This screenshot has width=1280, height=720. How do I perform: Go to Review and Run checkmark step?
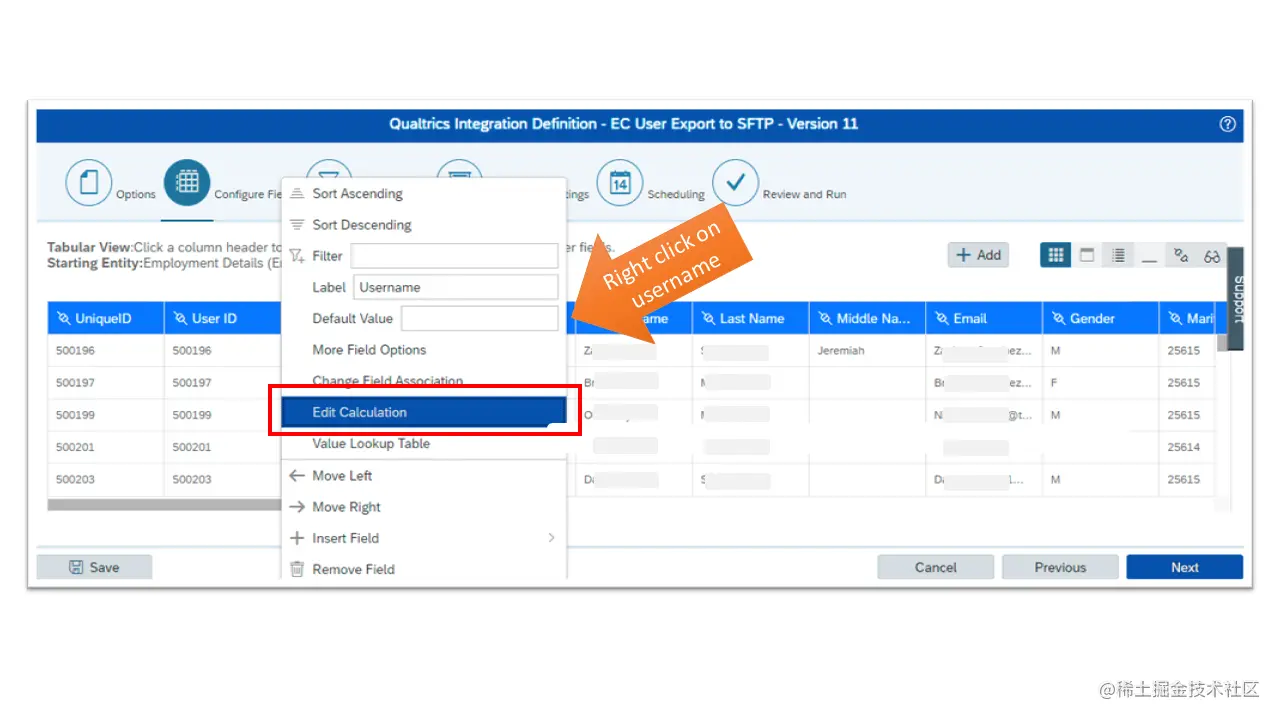[735, 183]
